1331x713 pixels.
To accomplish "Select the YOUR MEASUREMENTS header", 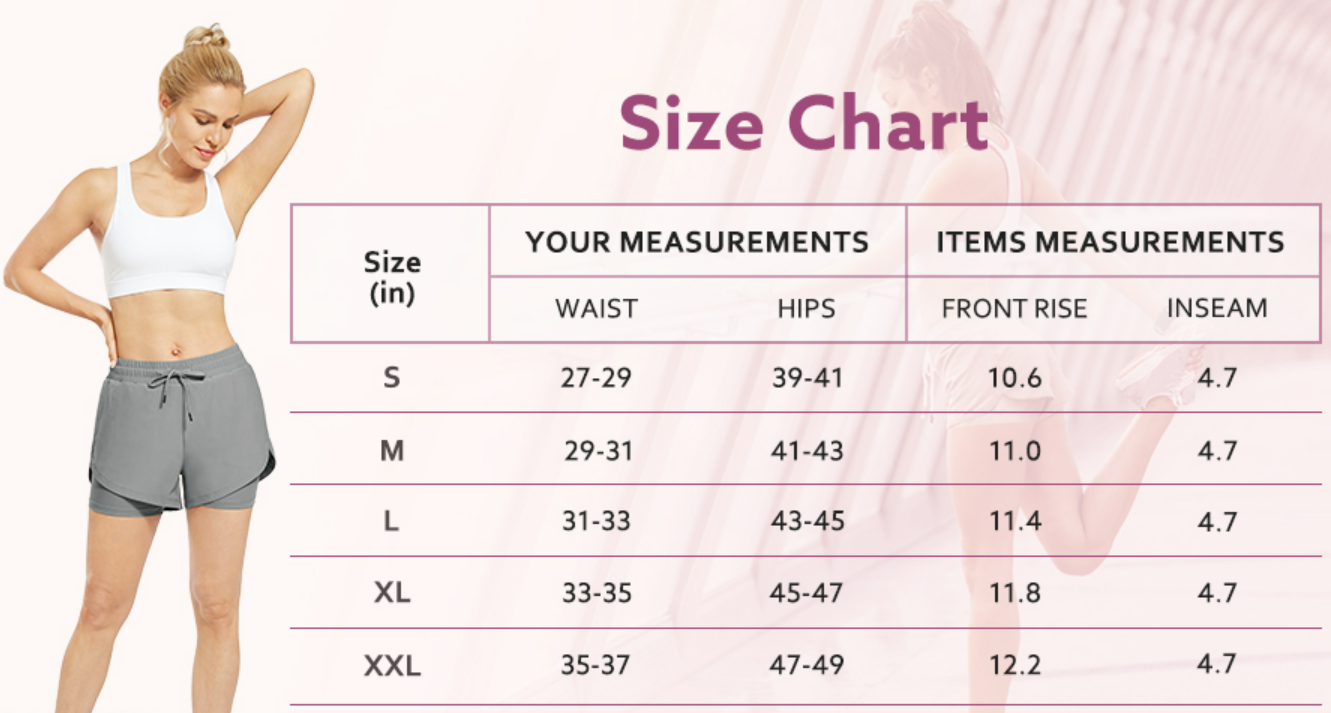I will [697, 242].
